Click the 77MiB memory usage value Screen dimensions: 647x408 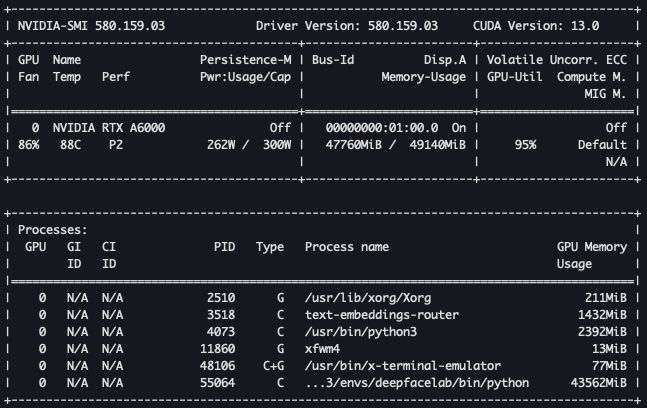[609, 366]
